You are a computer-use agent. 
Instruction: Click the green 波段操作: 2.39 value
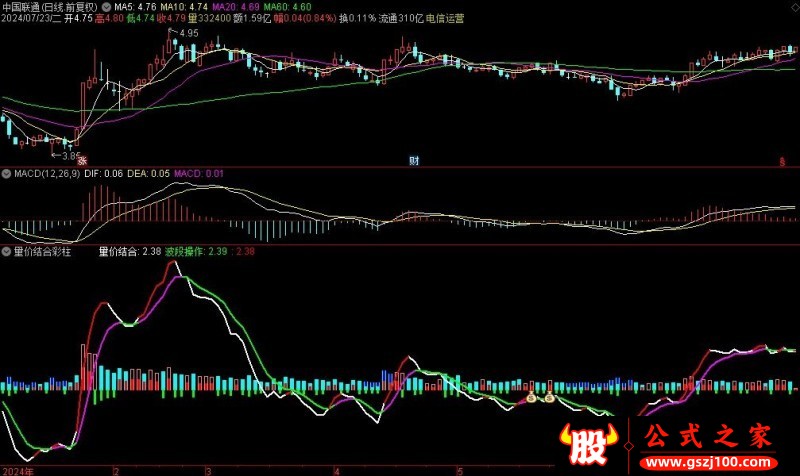pyautogui.click(x=196, y=252)
